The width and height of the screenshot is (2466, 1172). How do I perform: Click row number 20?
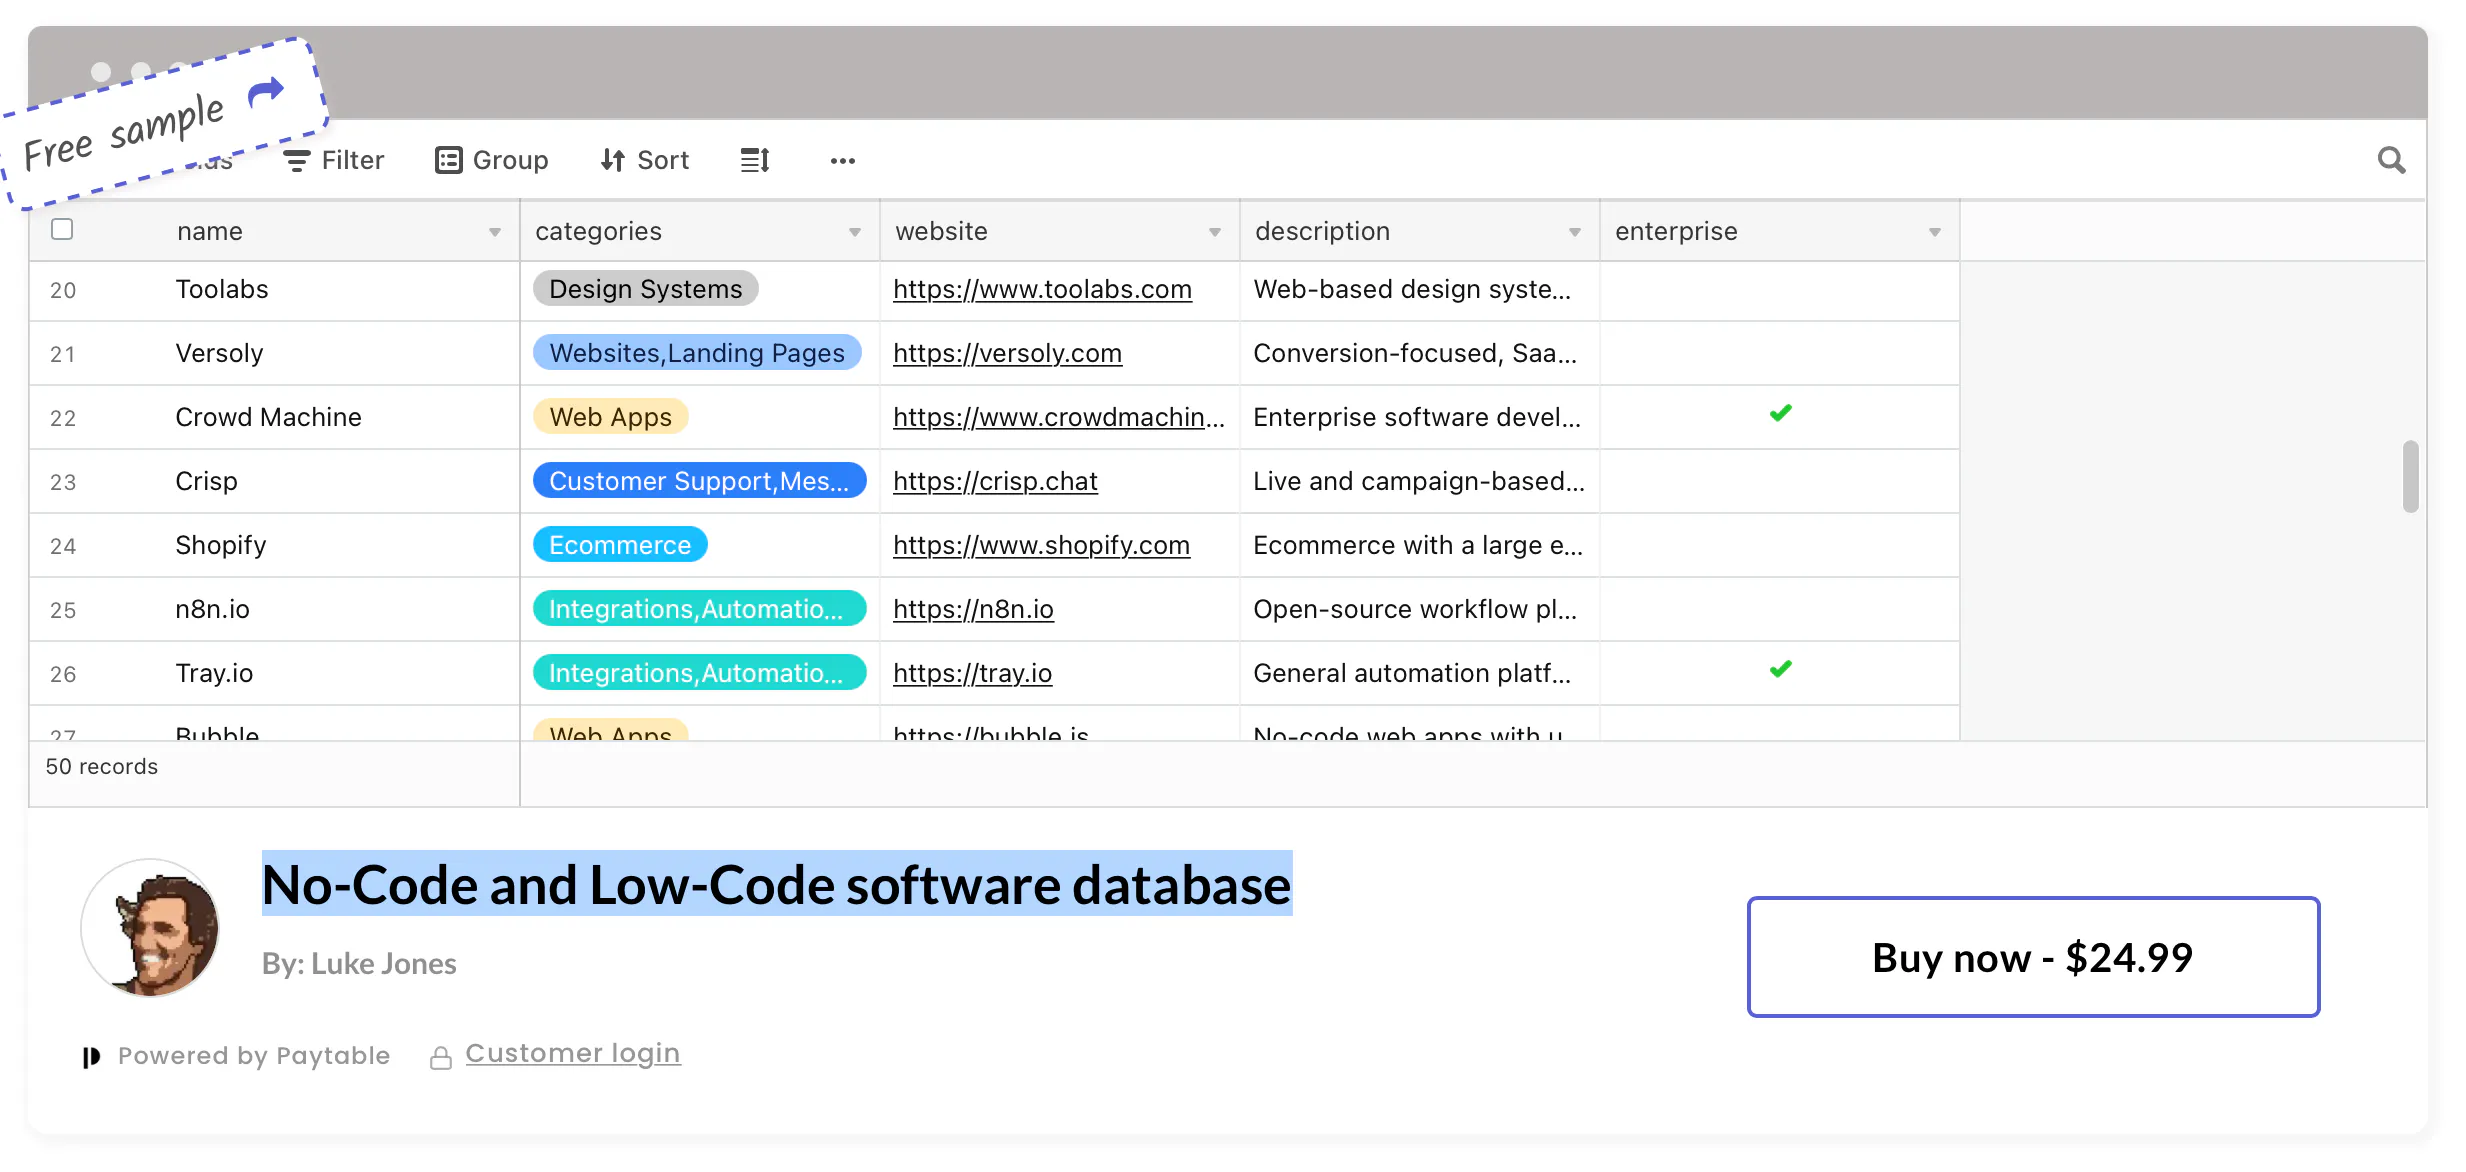click(63, 291)
